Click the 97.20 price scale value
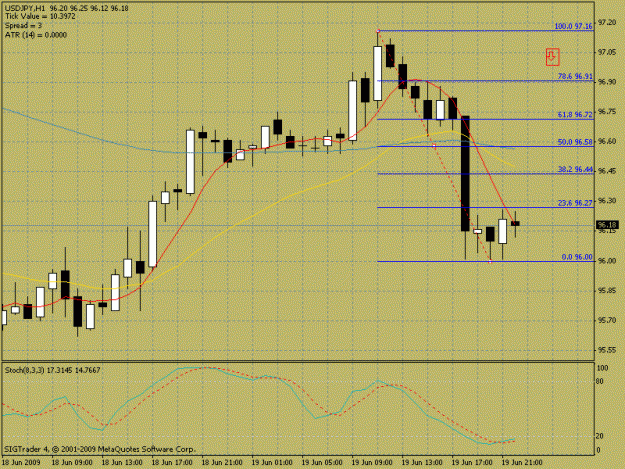 (x=607, y=22)
